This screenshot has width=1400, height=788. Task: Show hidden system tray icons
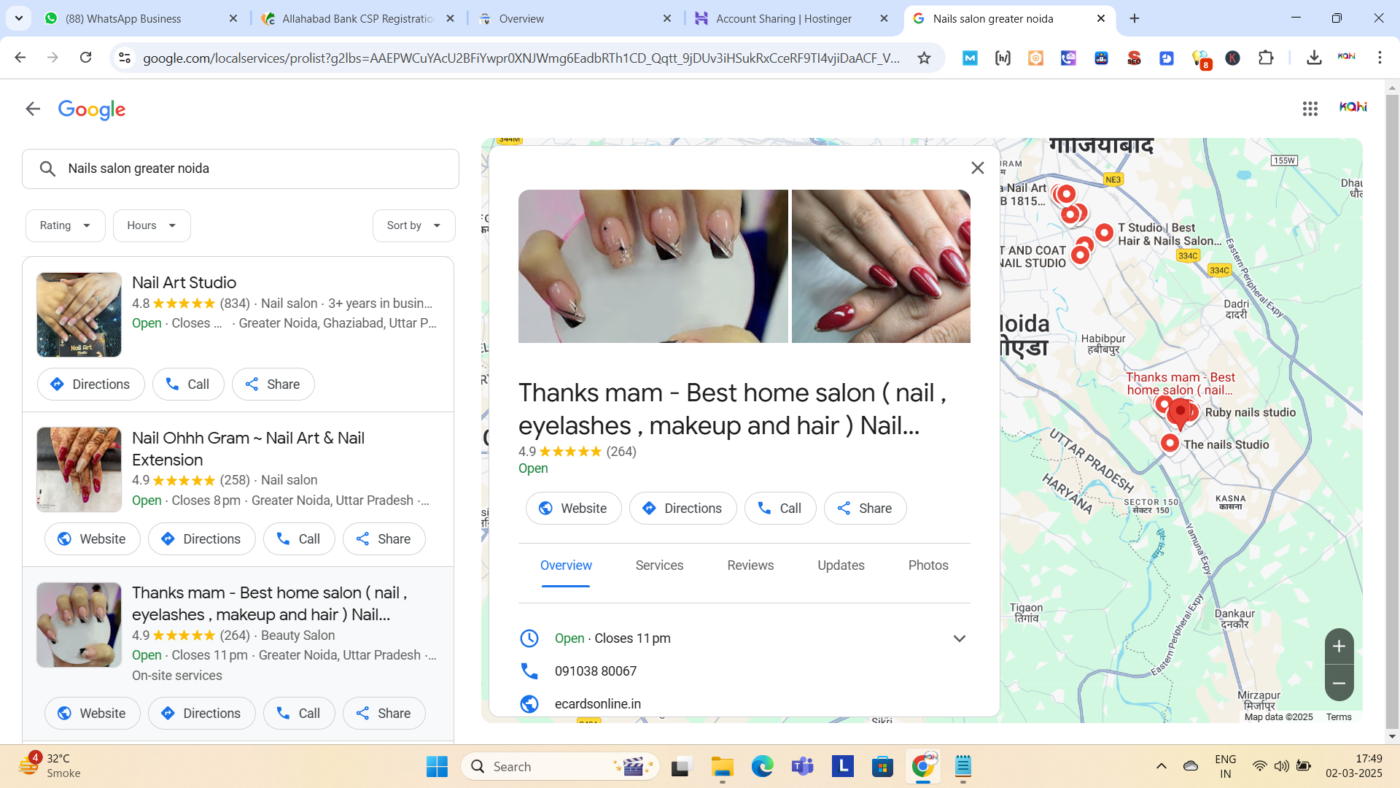(1161, 767)
